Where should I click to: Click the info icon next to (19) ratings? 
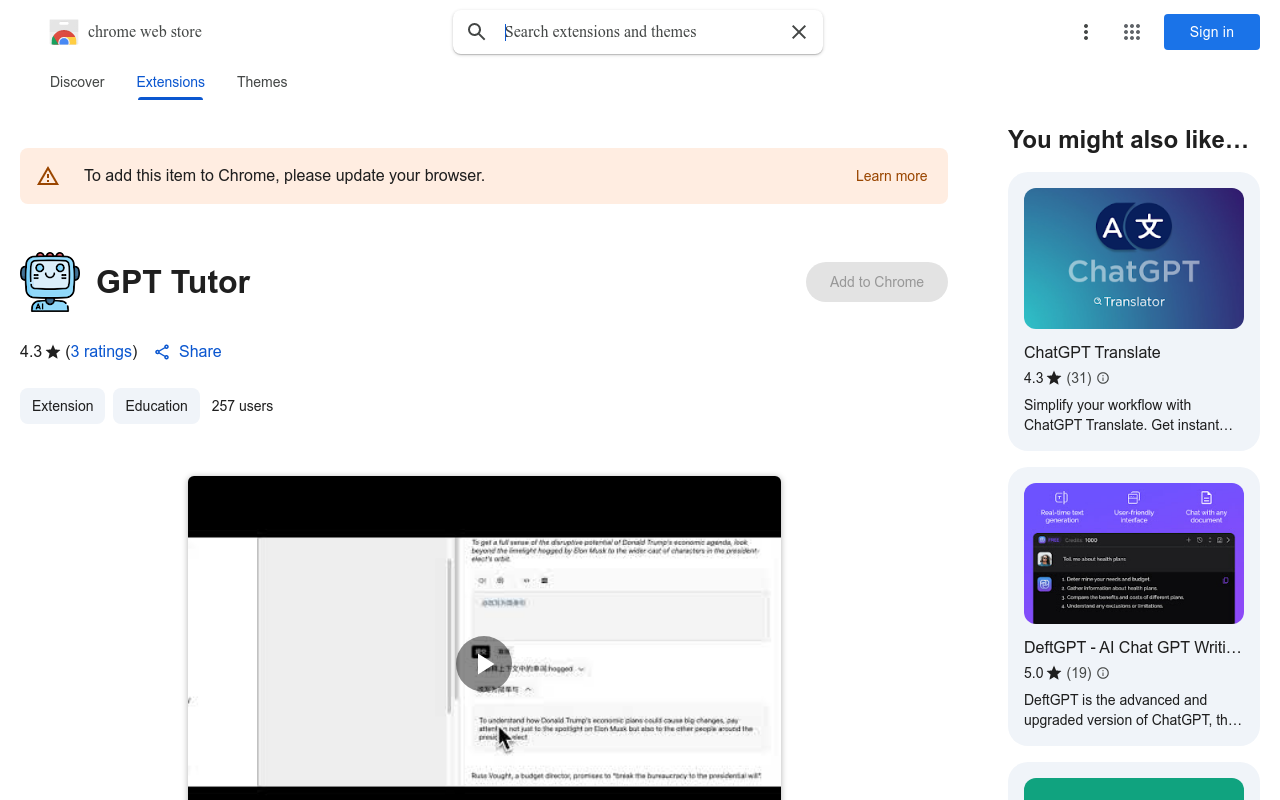[x=1103, y=673]
